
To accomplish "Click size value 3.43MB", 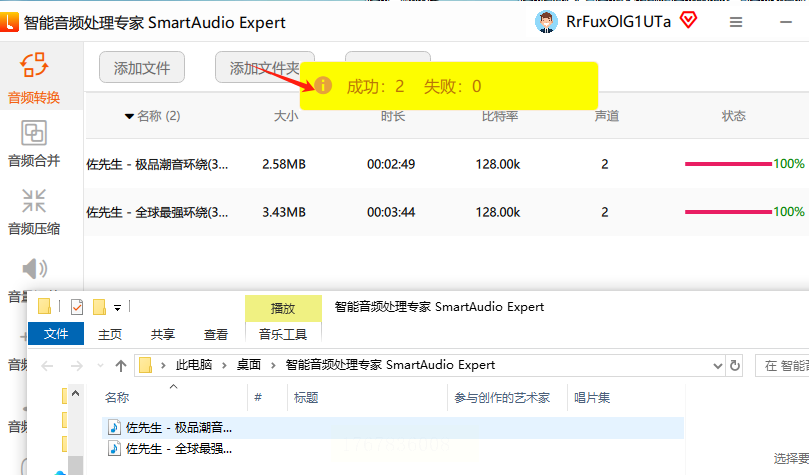I will [284, 212].
